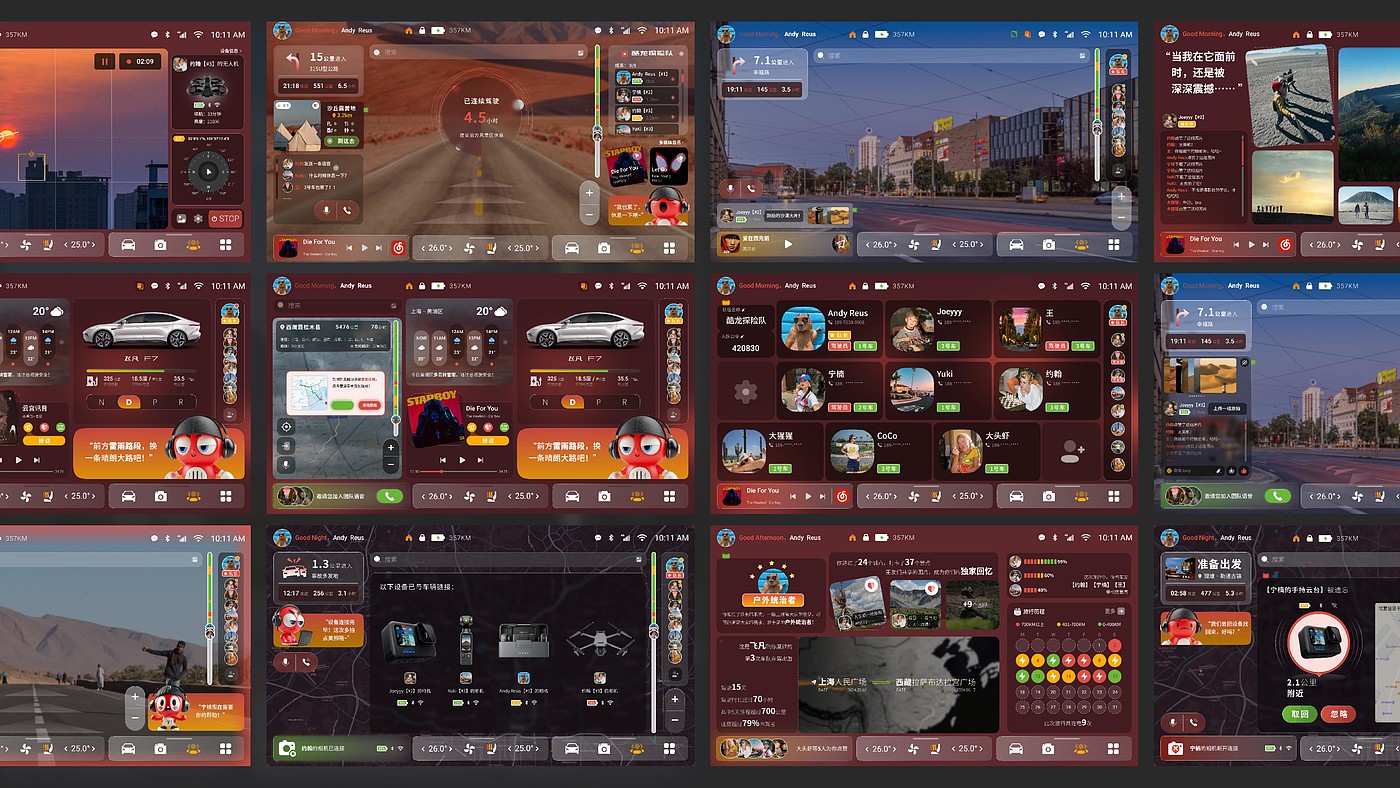
Task: Increase left 26.0° temperature on desert screen
Action: 450,248
